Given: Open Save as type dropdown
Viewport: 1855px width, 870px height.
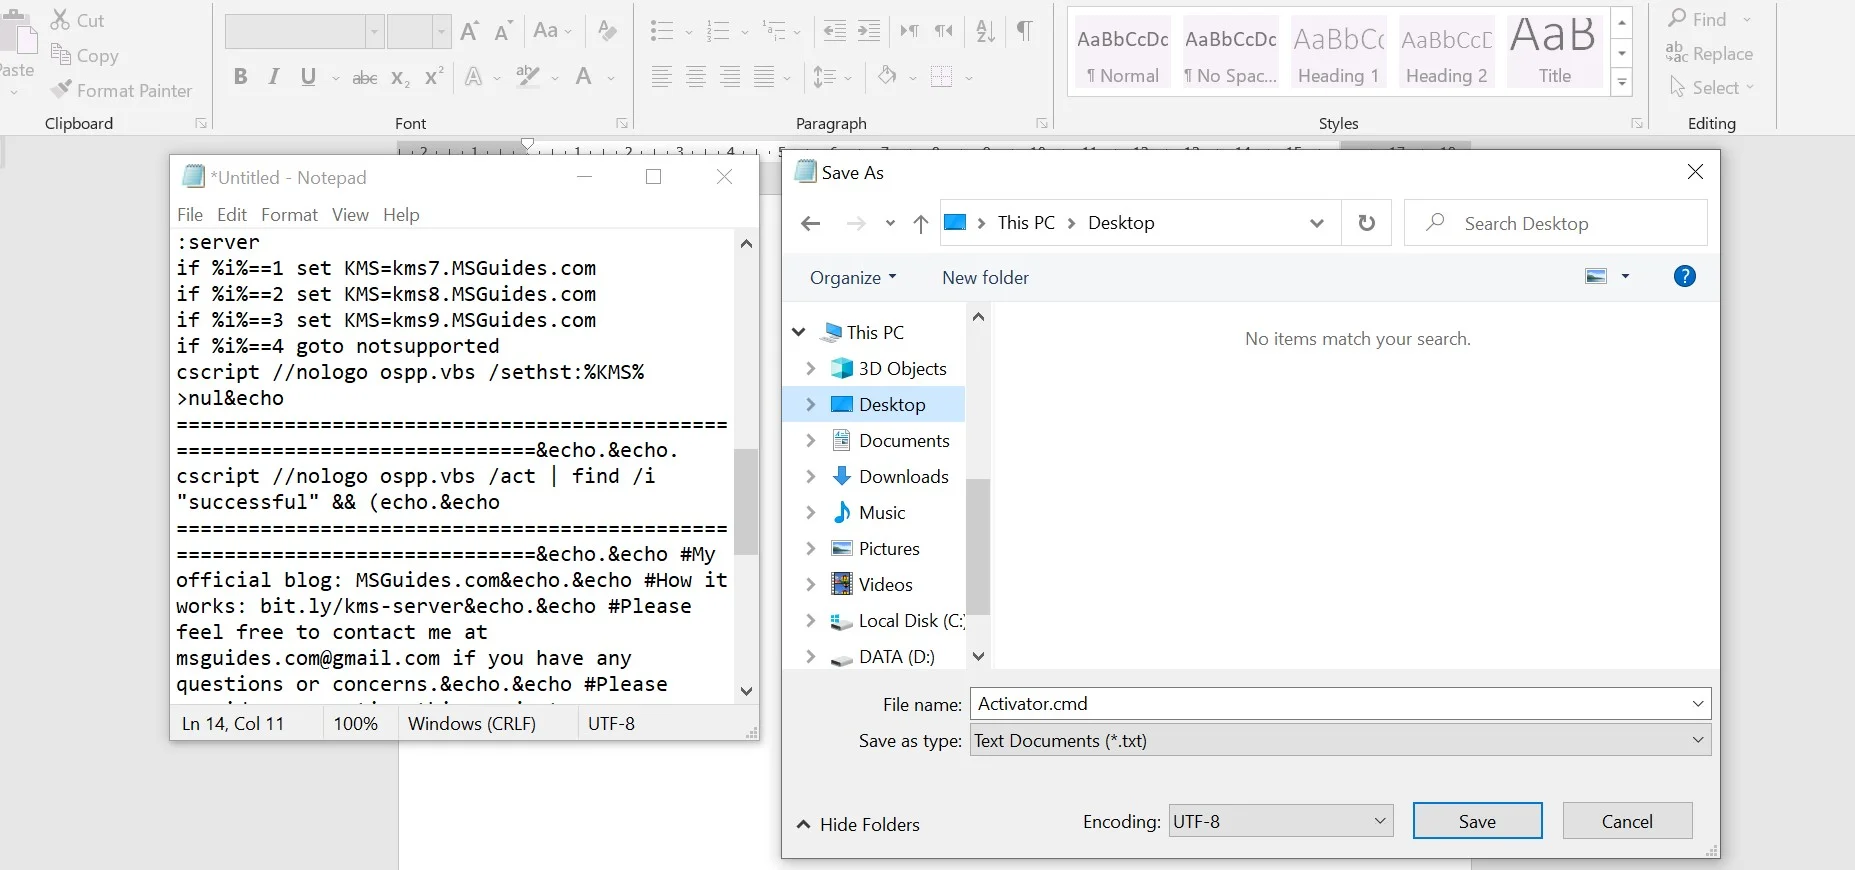Looking at the screenshot, I should pyautogui.click(x=1340, y=740).
